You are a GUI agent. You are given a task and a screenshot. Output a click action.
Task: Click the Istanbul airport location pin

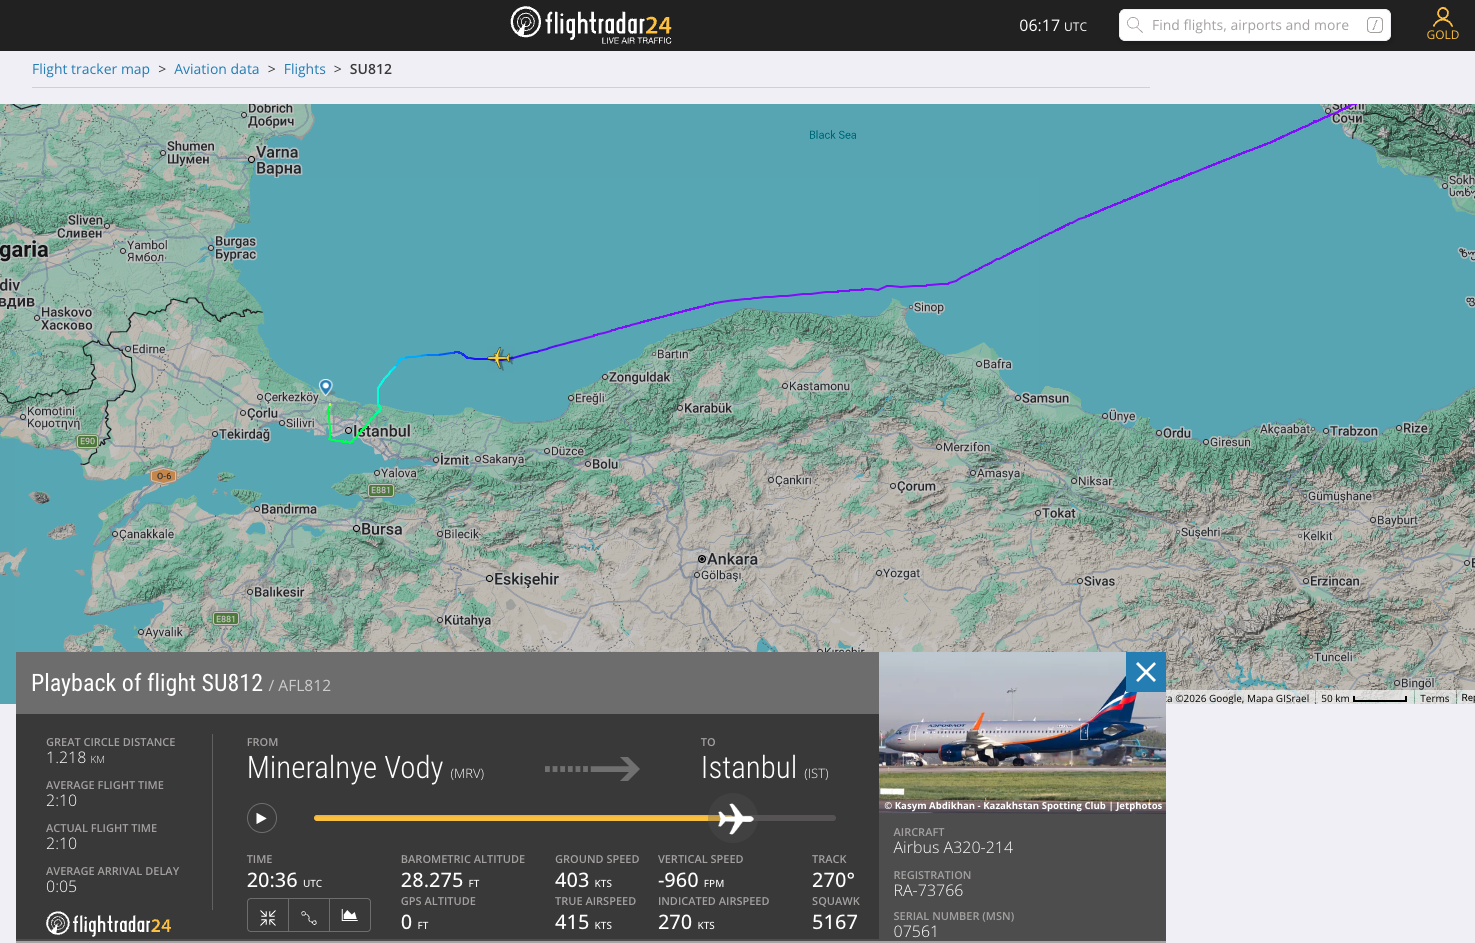[326, 387]
